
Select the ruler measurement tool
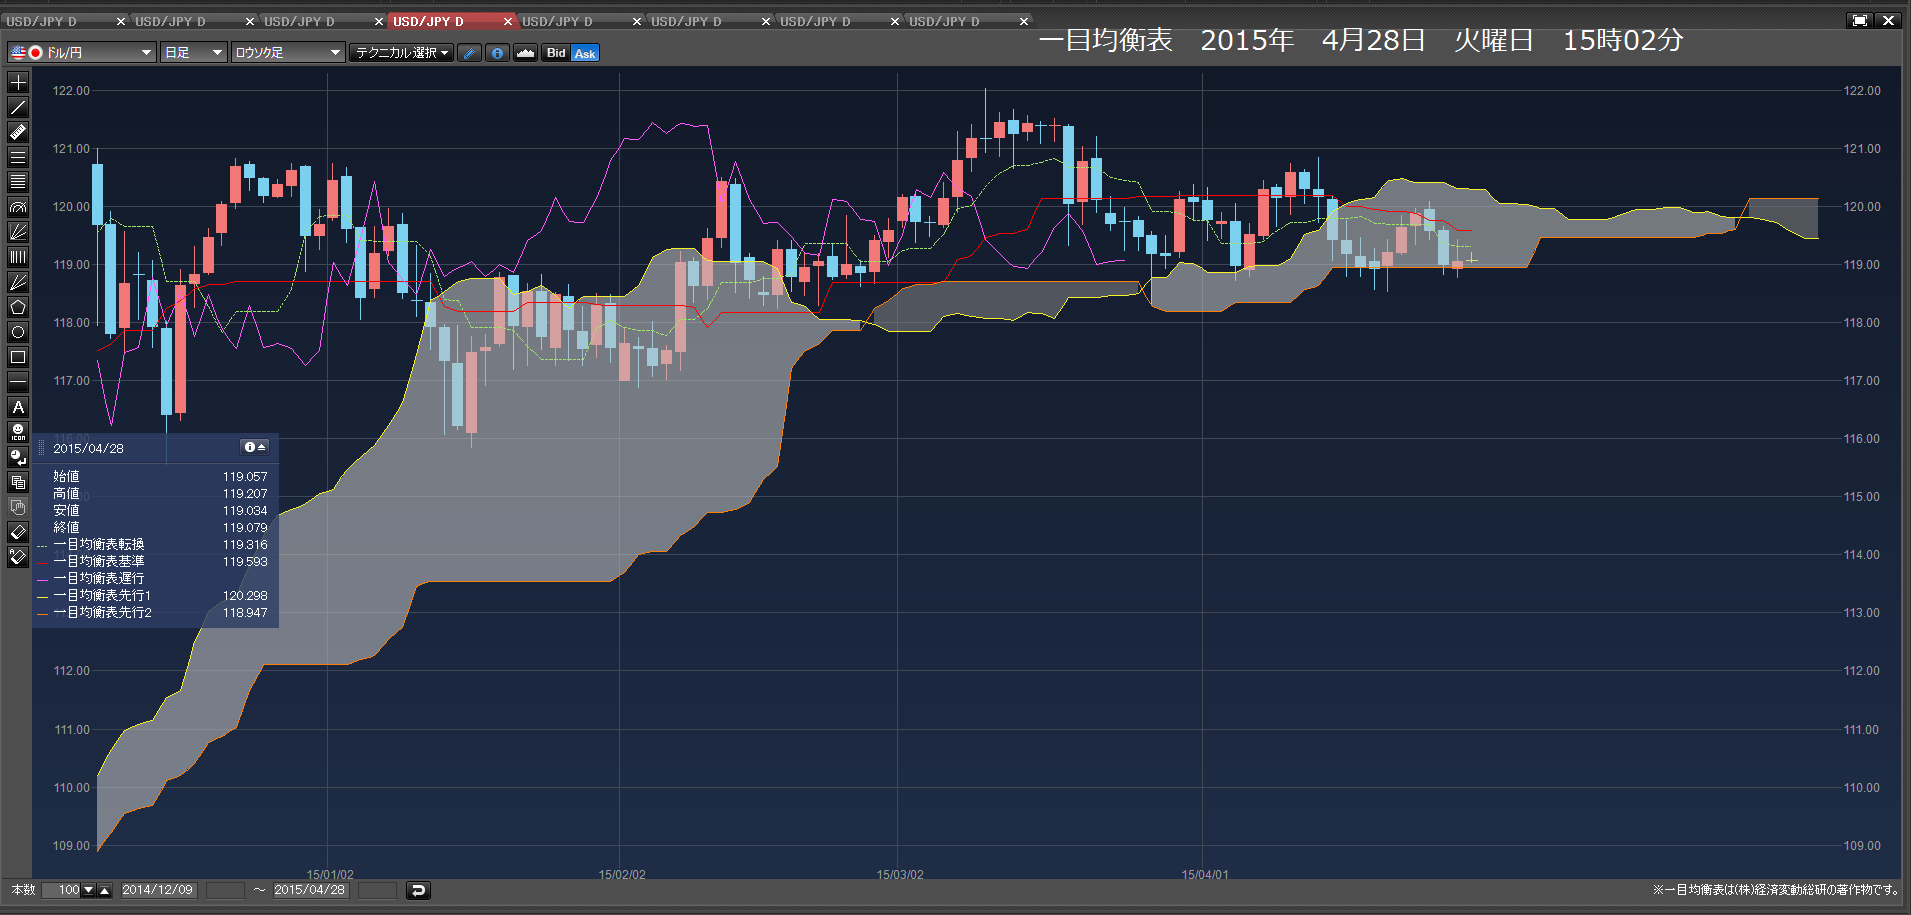[x=18, y=132]
